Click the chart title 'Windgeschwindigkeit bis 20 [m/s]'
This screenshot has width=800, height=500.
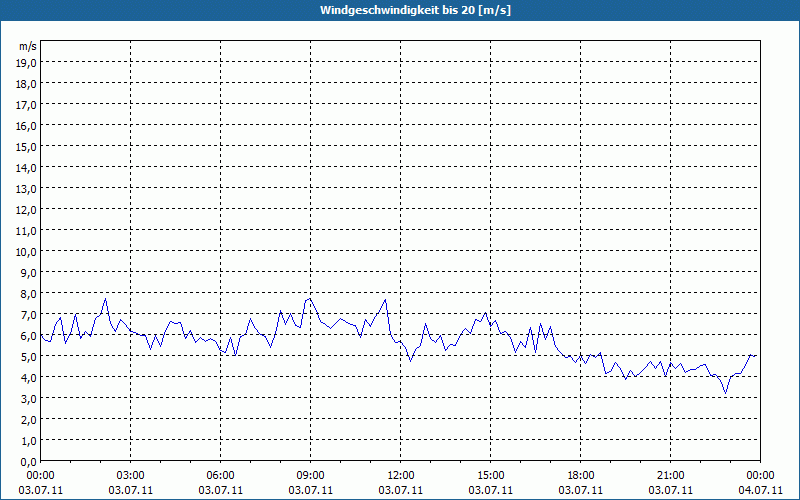[415, 10]
